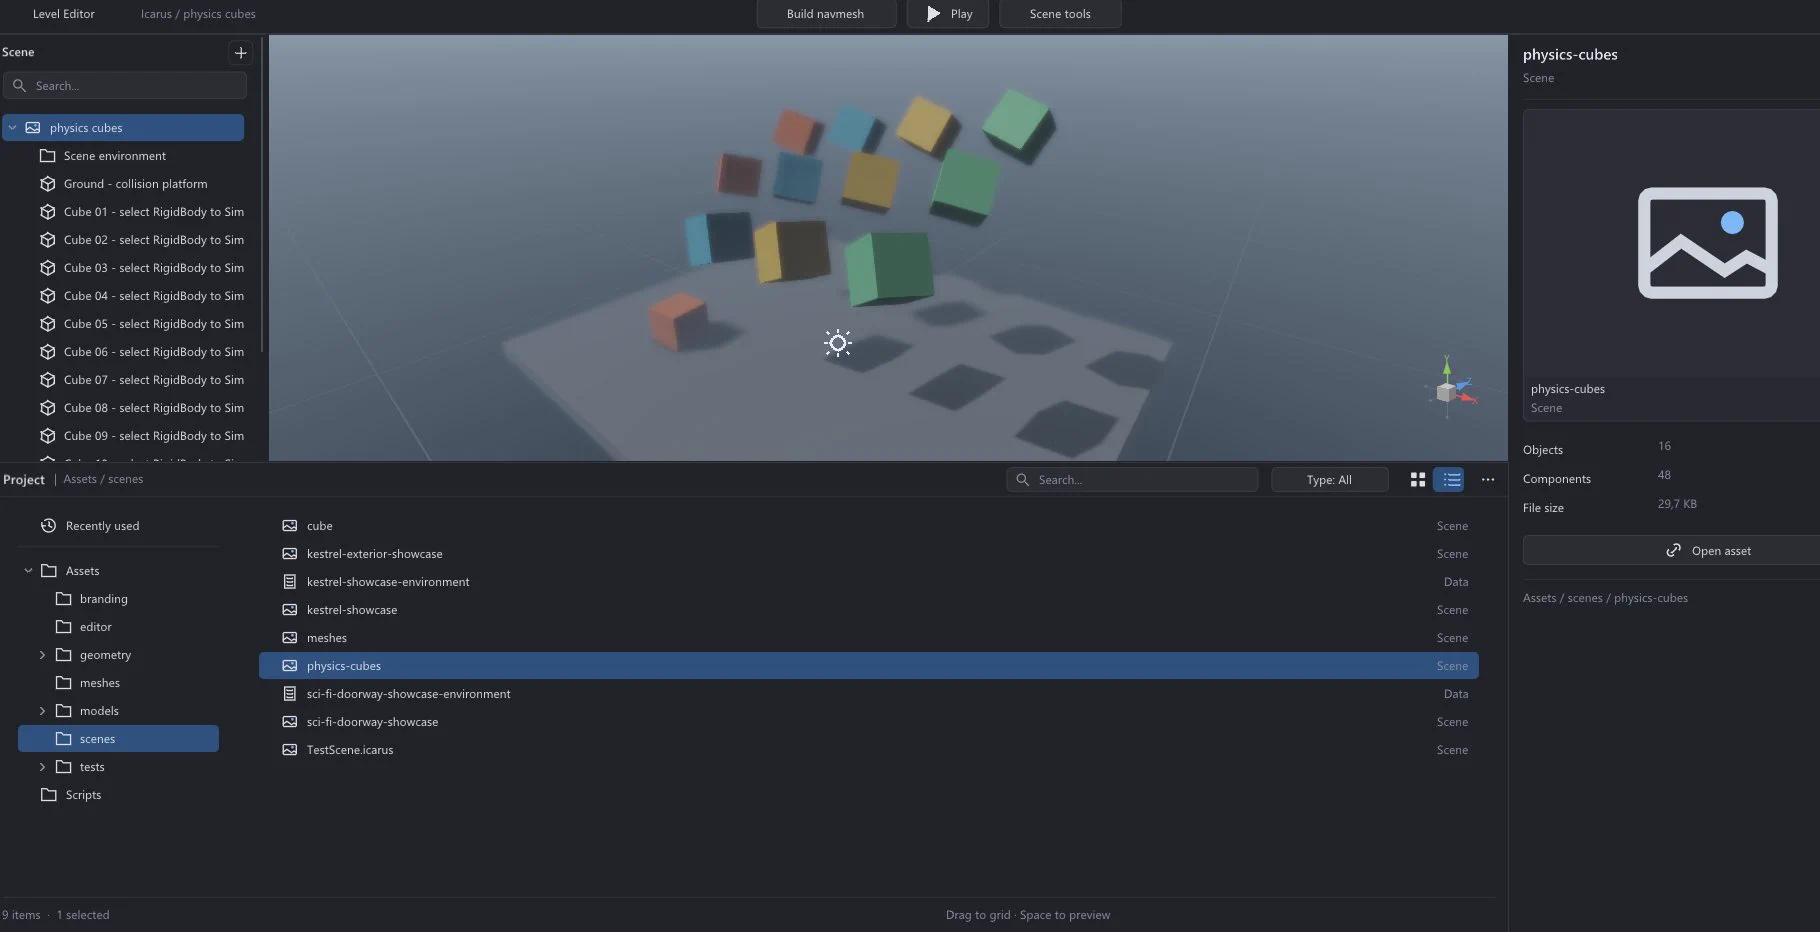Click the scene icon beside kestrel-showcase file

click(290, 610)
